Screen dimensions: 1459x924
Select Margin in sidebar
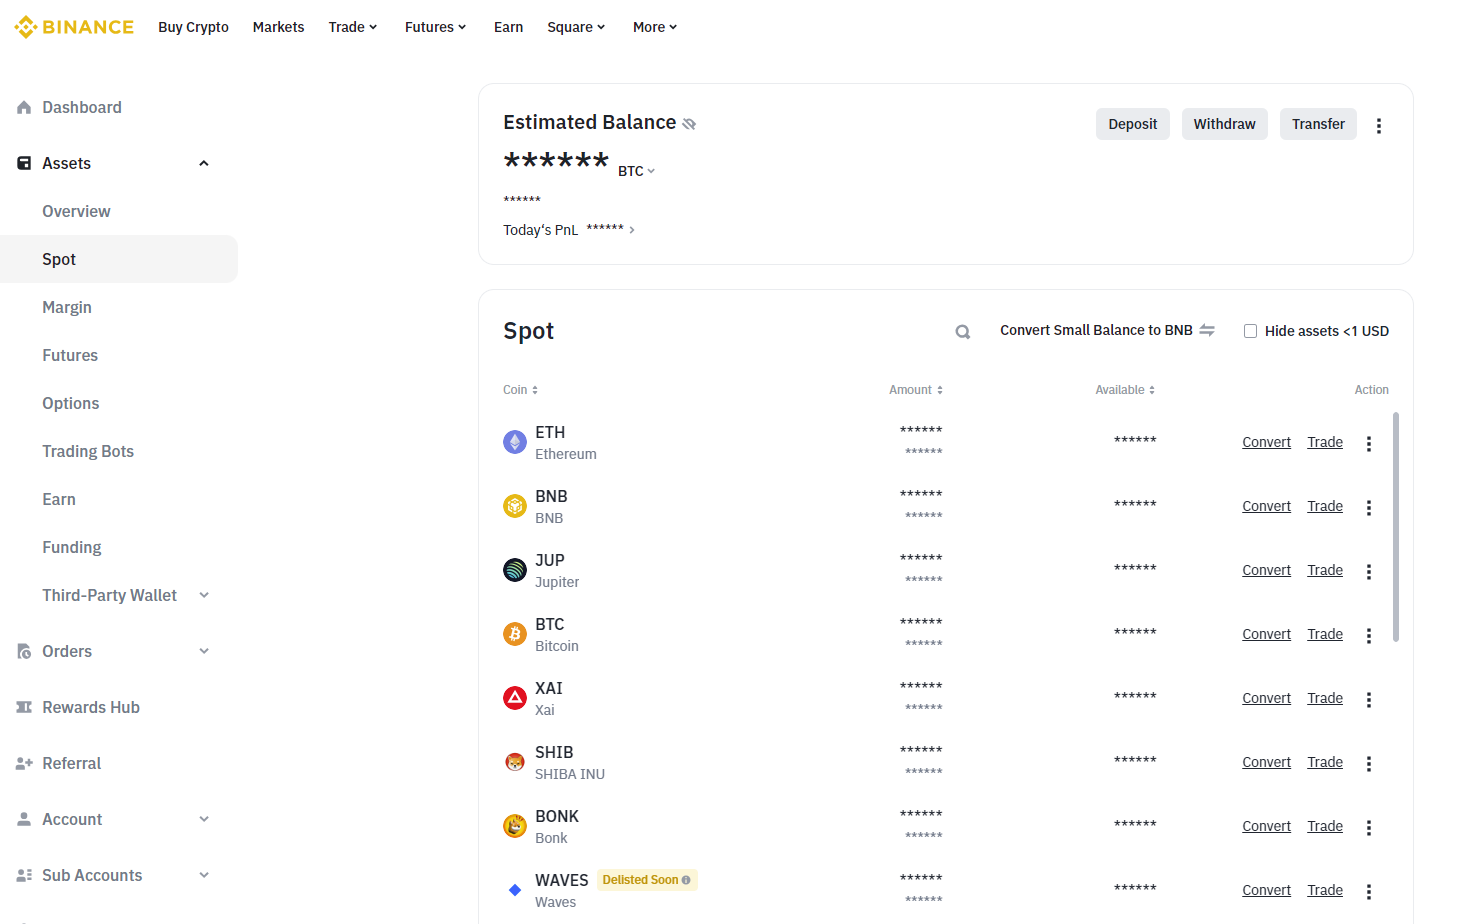click(x=67, y=307)
